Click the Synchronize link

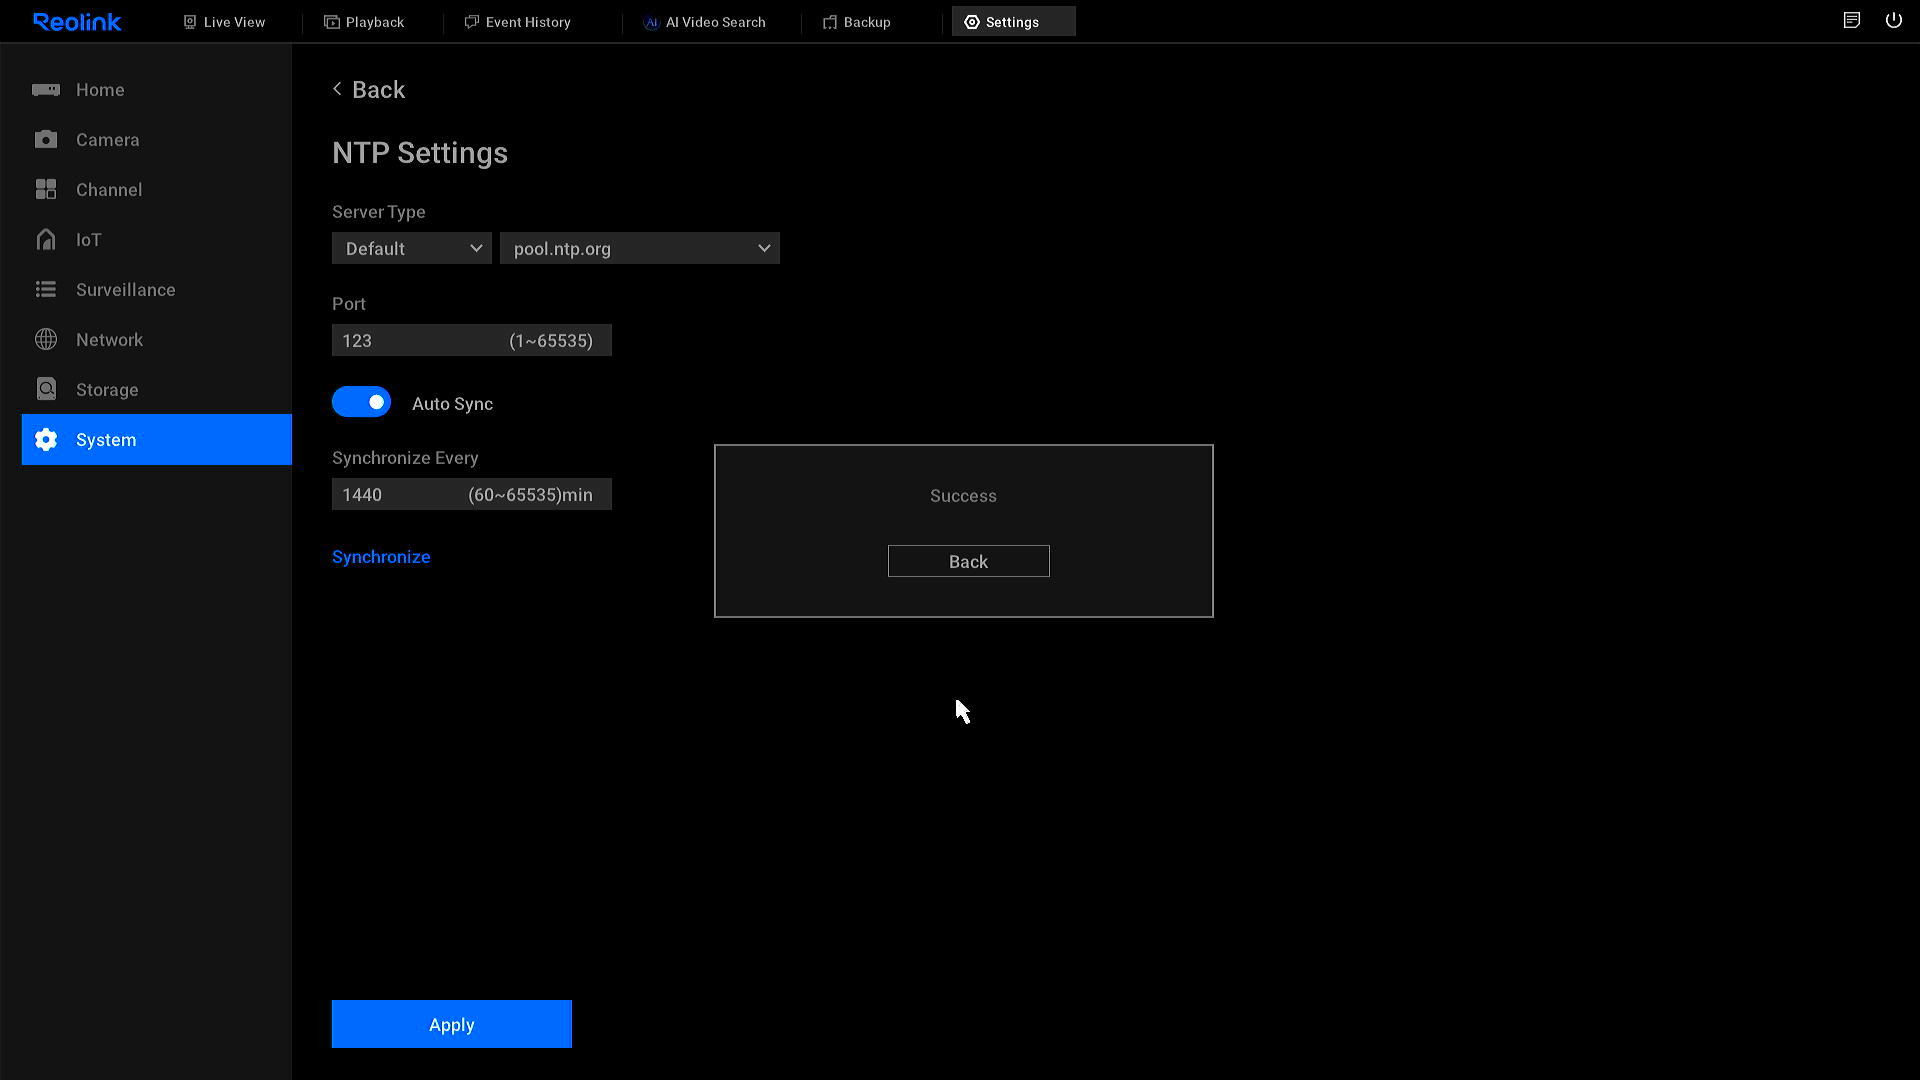(x=381, y=557)
